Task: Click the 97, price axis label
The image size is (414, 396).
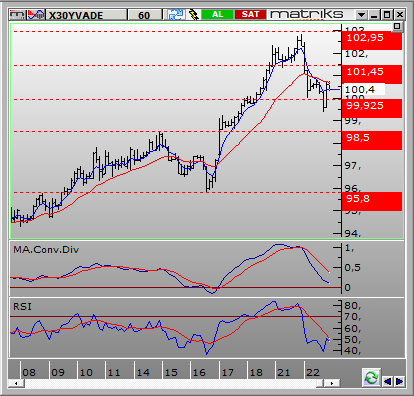Action: click(x=353, y=166)
